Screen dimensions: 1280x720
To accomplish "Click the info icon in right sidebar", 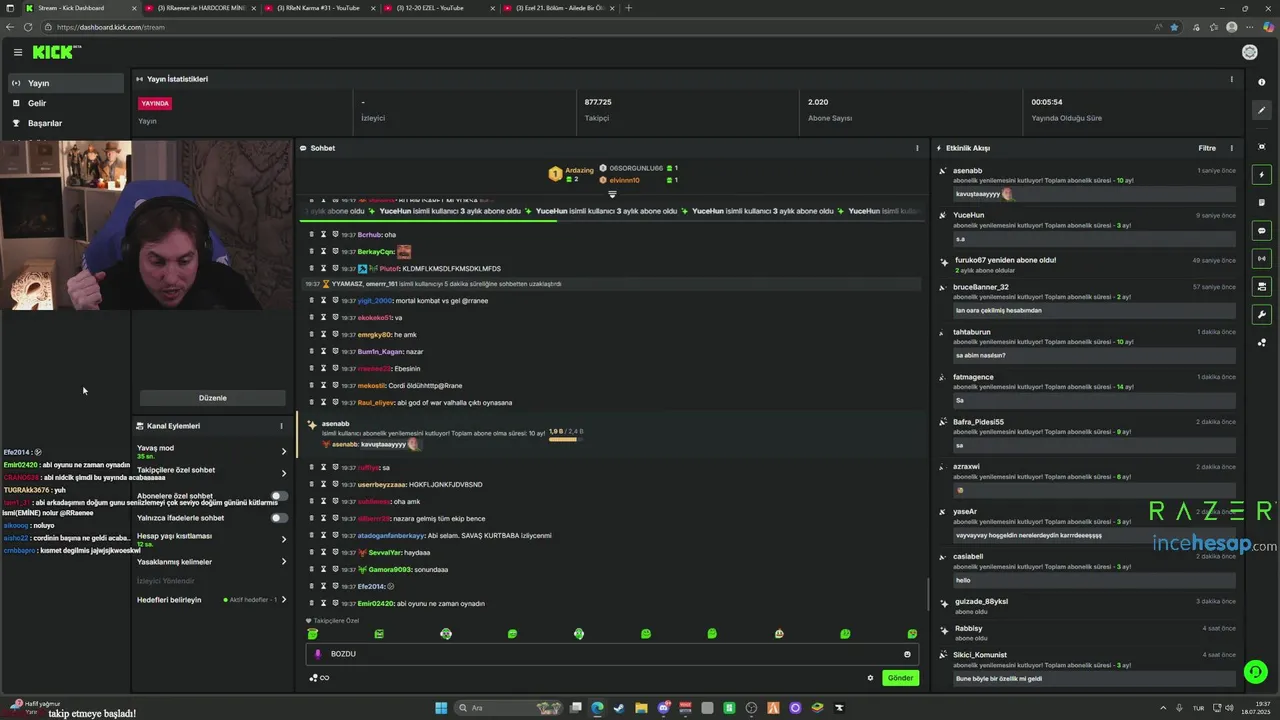I will (1262, 82).
